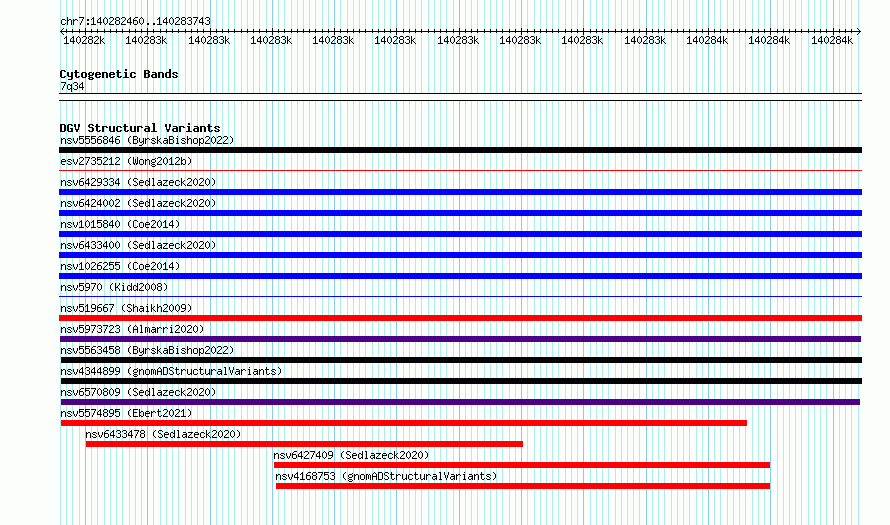Viewport: 890px width, 525px height.
Task: Click the black bar of nsv5563458
Action: click(x=461, y=360)
